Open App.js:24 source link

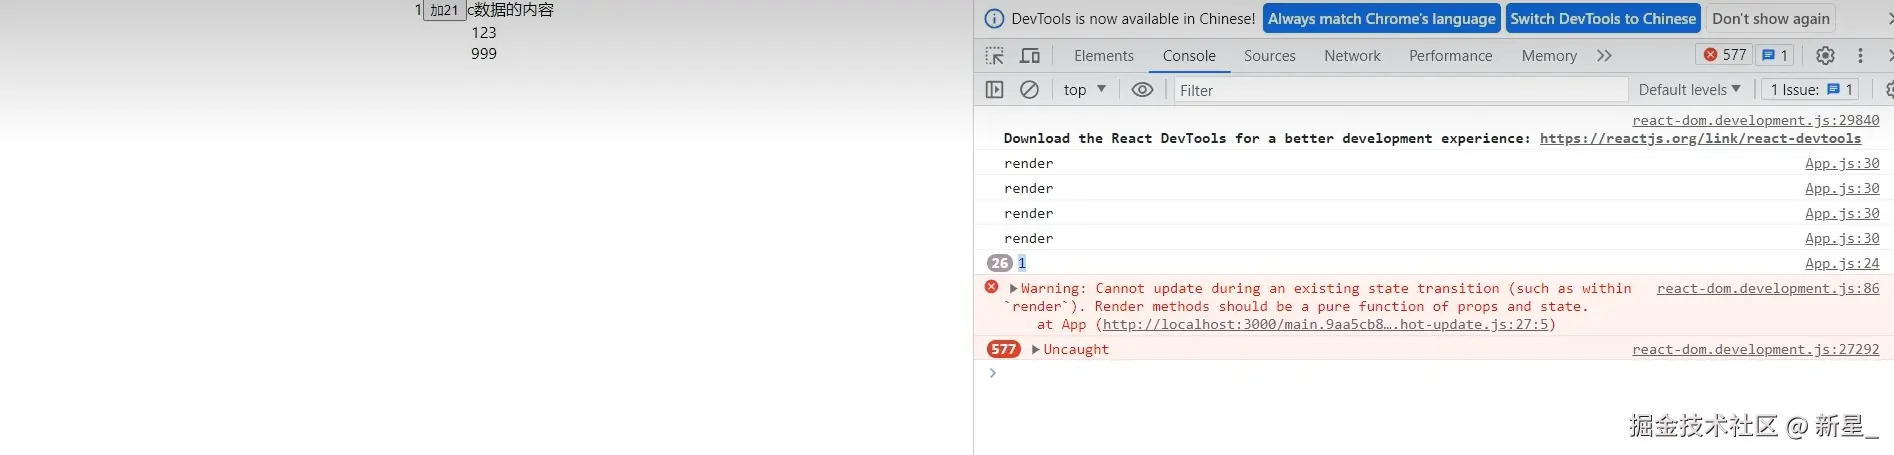(1842, 263)
